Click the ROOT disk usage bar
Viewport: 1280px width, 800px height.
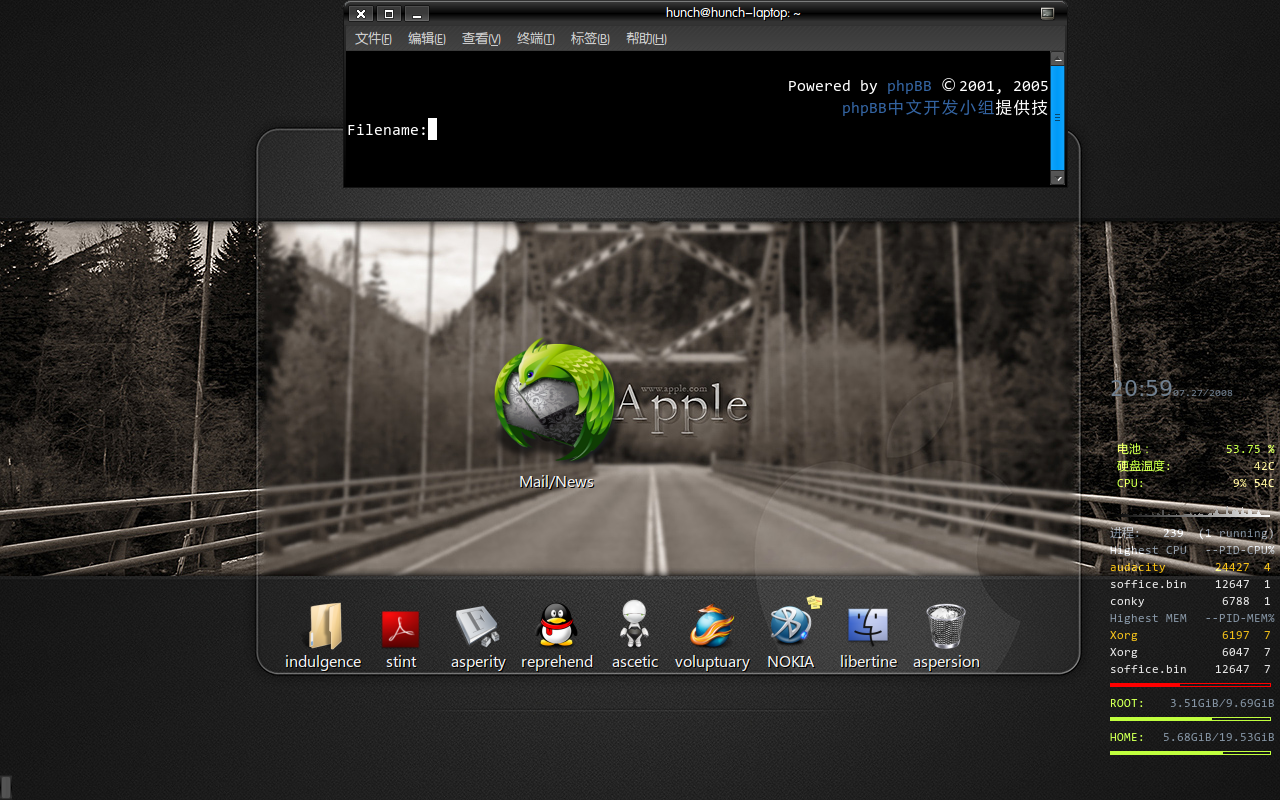[1190, 719]
